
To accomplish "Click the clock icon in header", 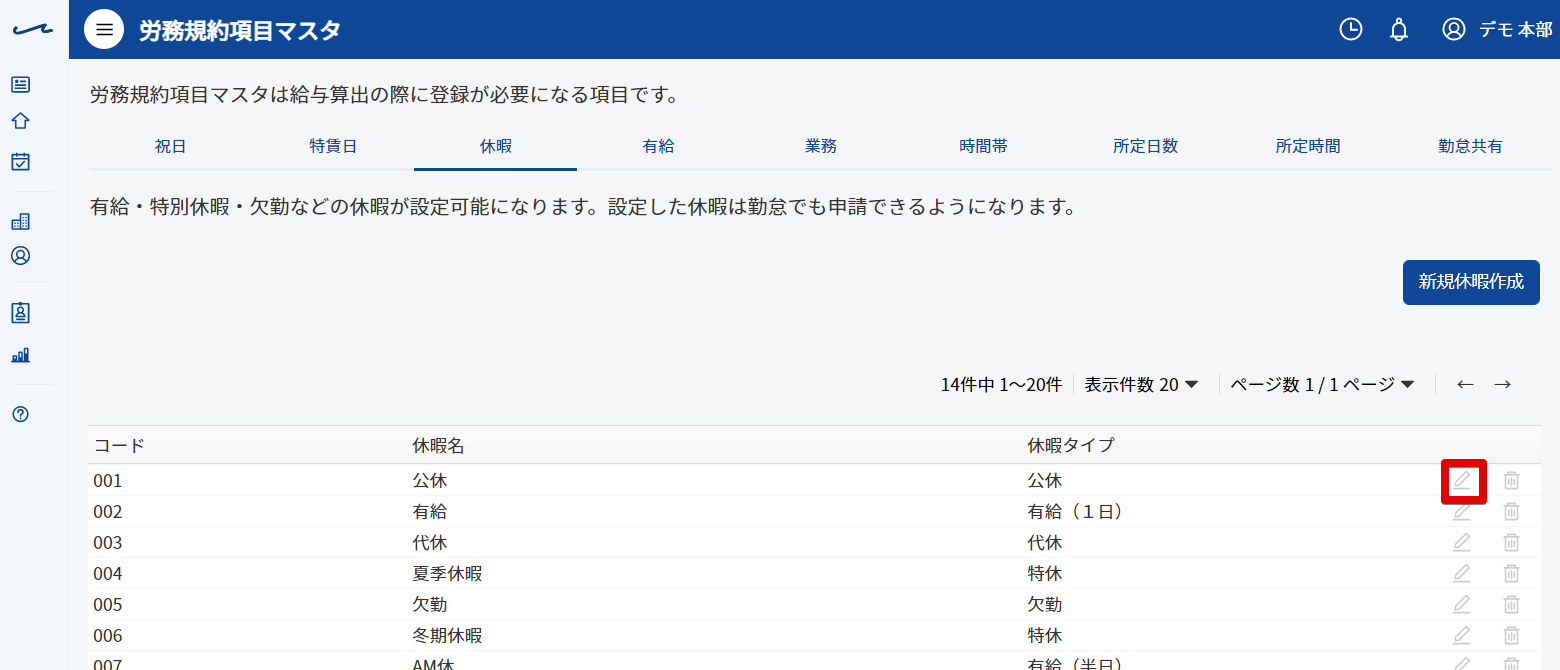I will tap(1350, 29).
